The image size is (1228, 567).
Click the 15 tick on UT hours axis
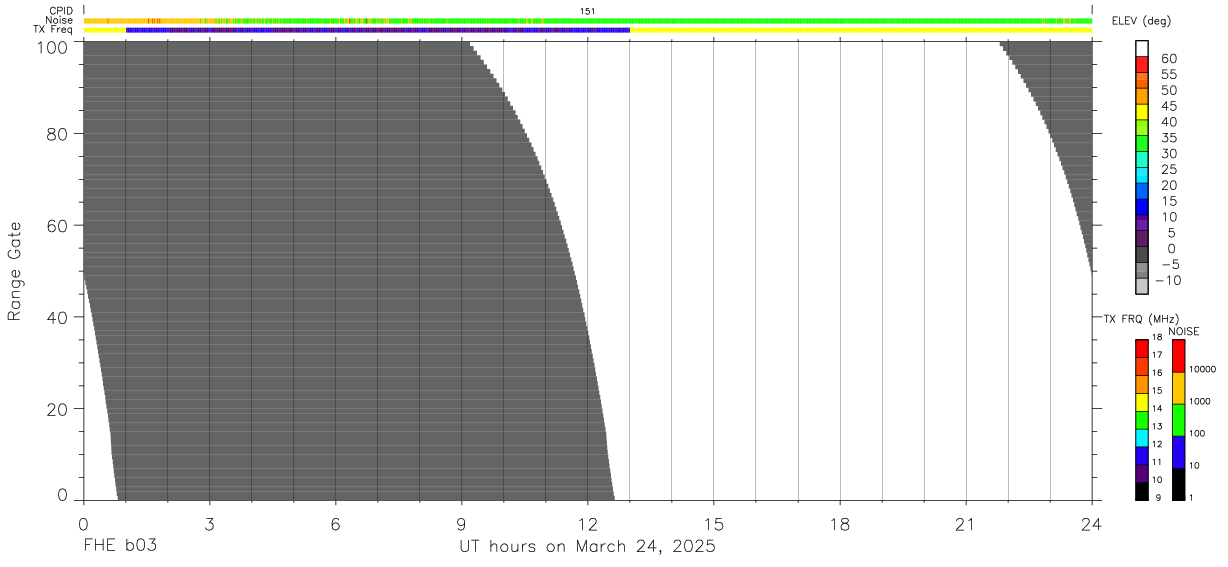point(713,523)
